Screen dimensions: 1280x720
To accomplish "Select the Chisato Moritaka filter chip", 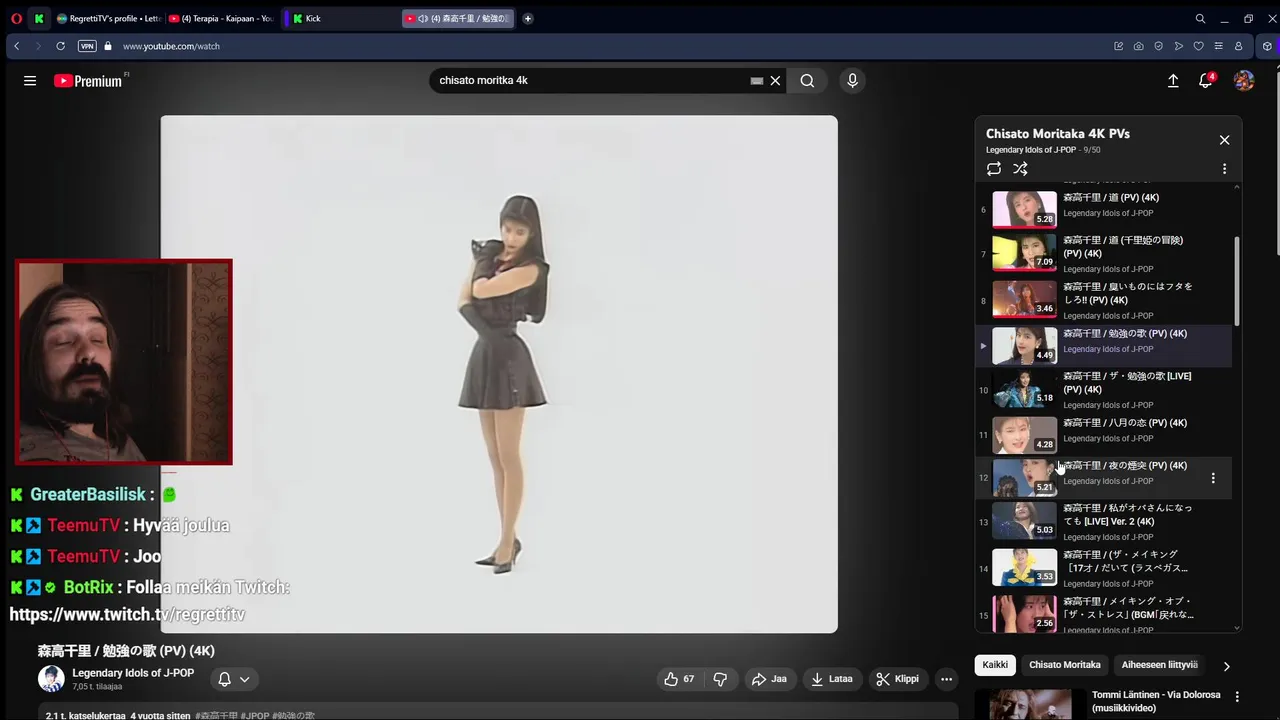I will (1065, 665).
